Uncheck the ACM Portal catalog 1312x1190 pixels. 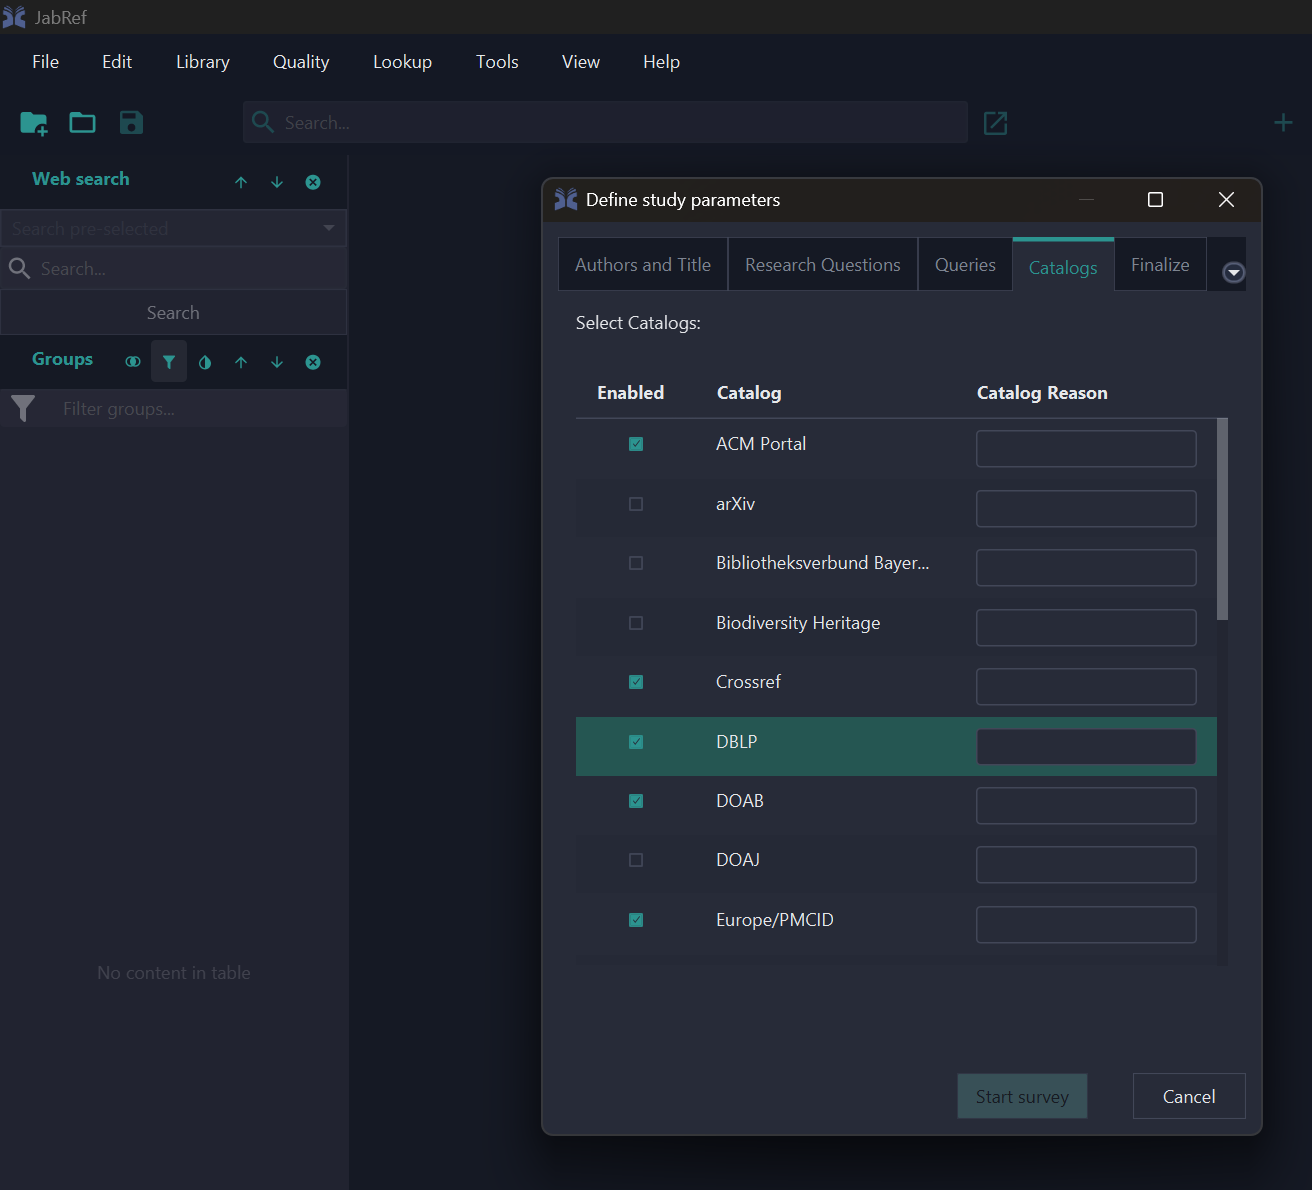tap(636, 444)
